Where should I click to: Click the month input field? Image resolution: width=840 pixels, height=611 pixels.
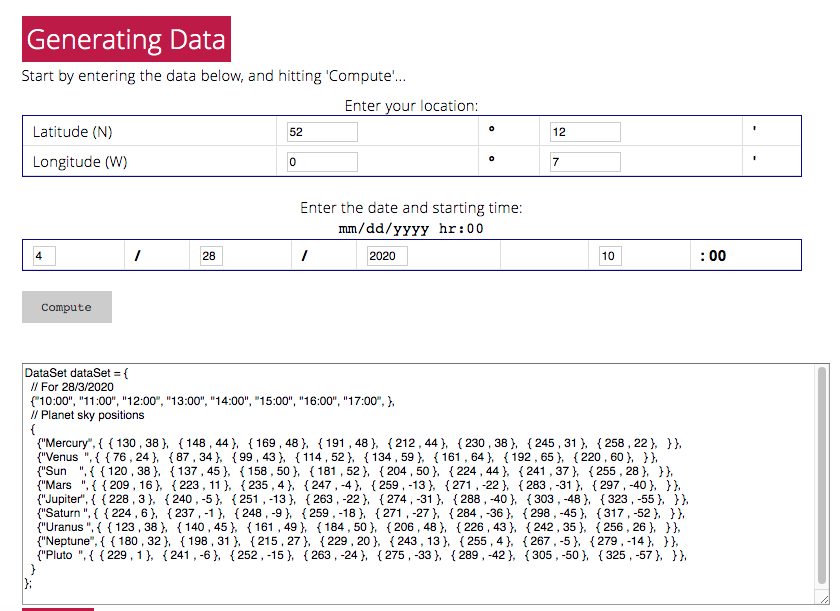coord(43,256)
